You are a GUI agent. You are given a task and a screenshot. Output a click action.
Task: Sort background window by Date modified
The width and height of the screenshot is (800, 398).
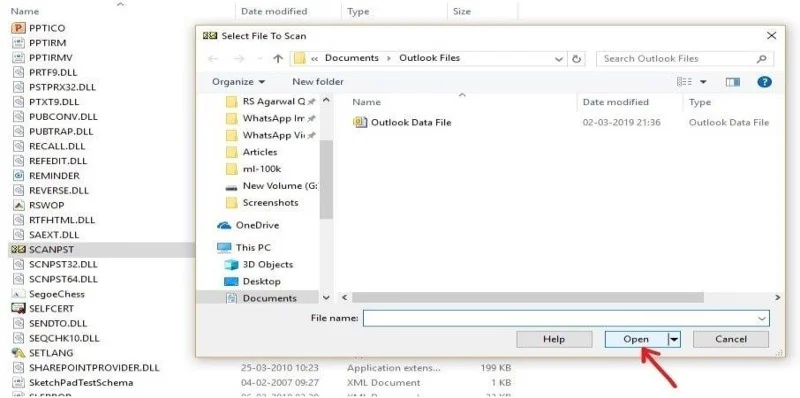pyautogui.click(x=274, y=11)
